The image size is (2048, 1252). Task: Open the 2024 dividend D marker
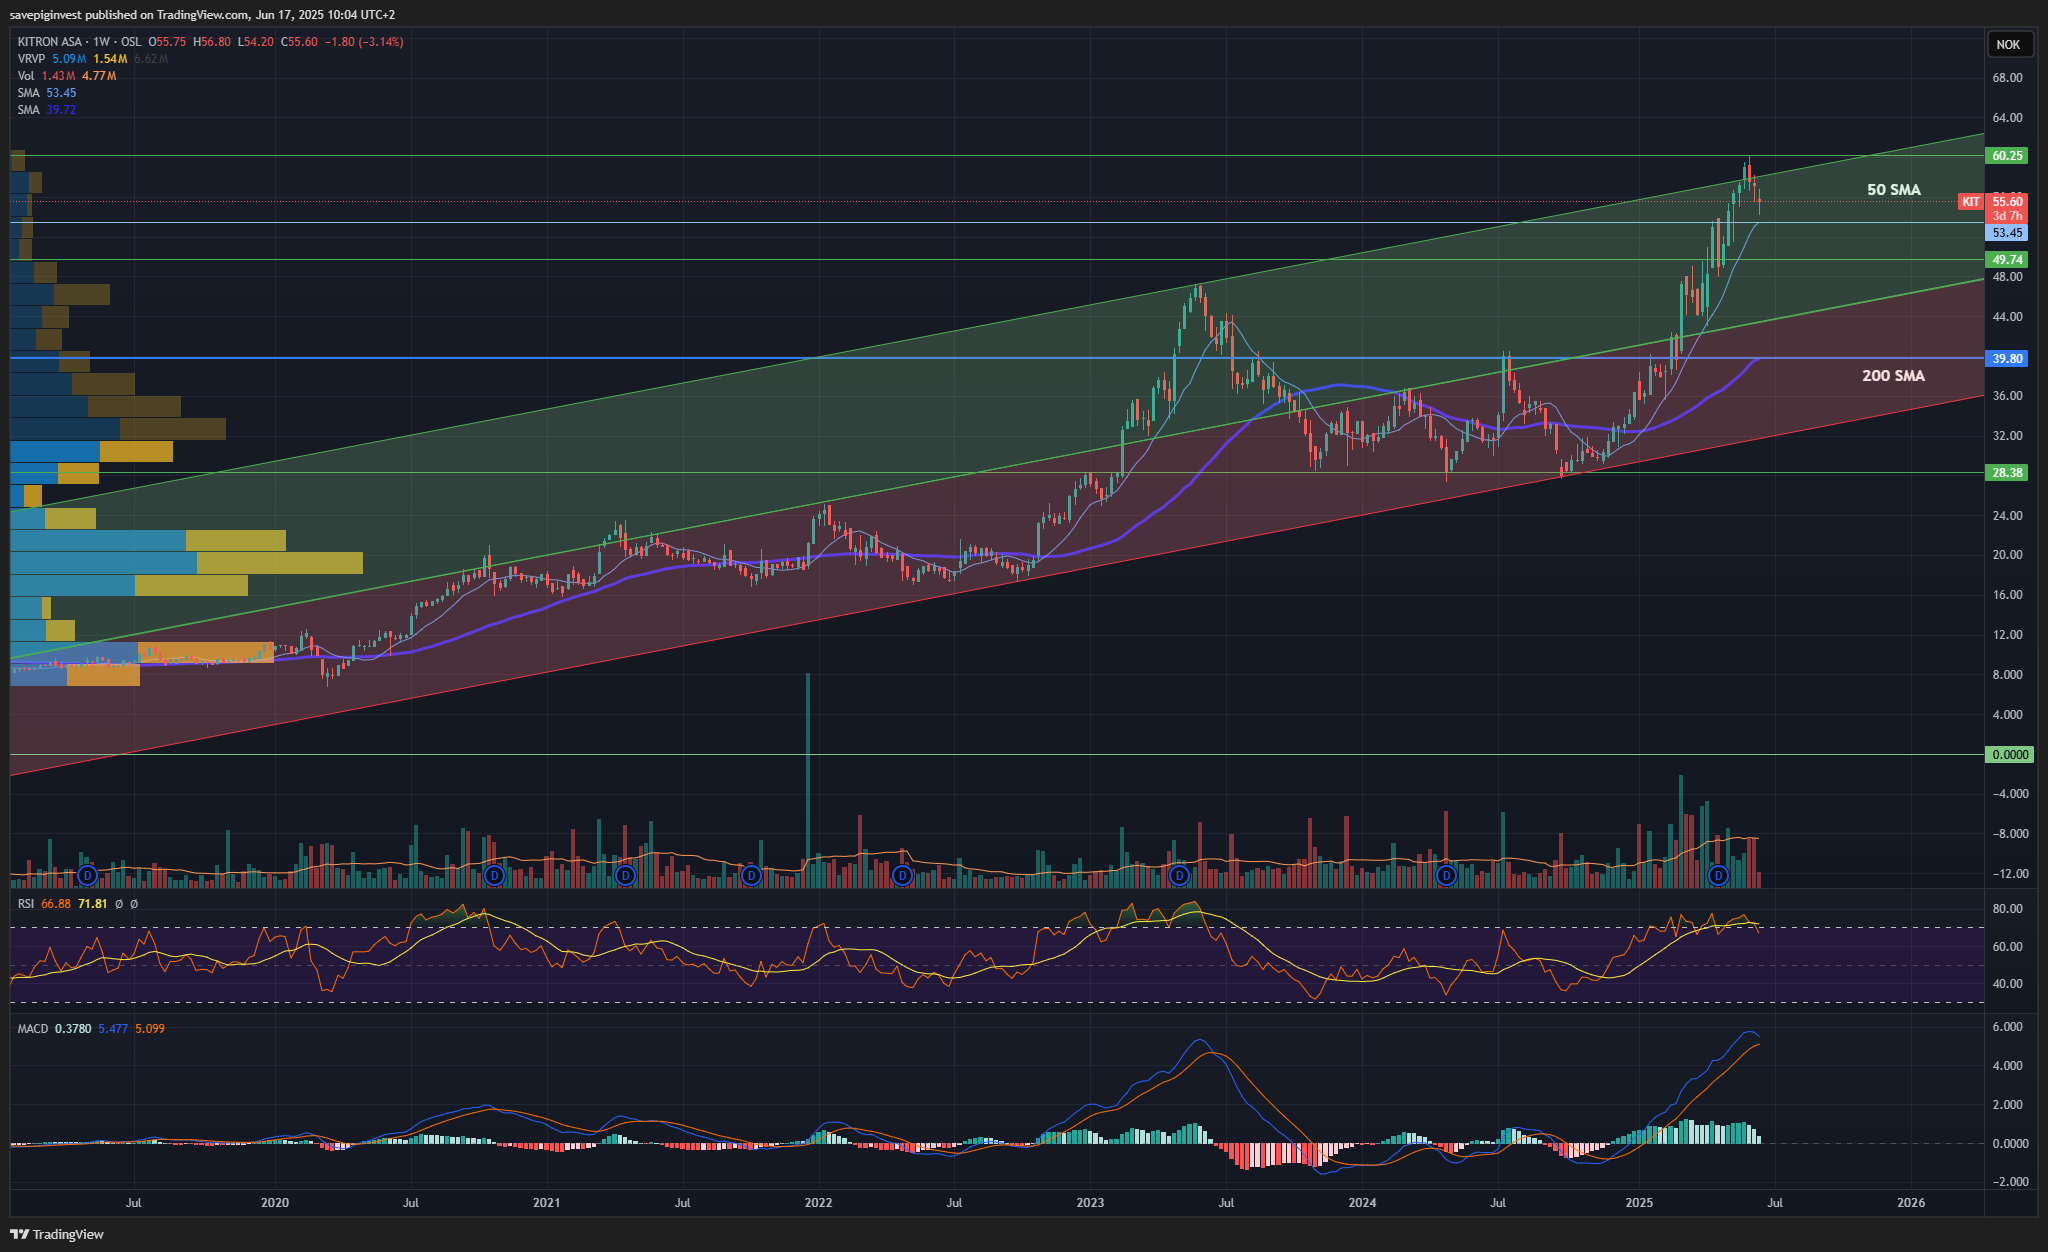(1445, 876)
